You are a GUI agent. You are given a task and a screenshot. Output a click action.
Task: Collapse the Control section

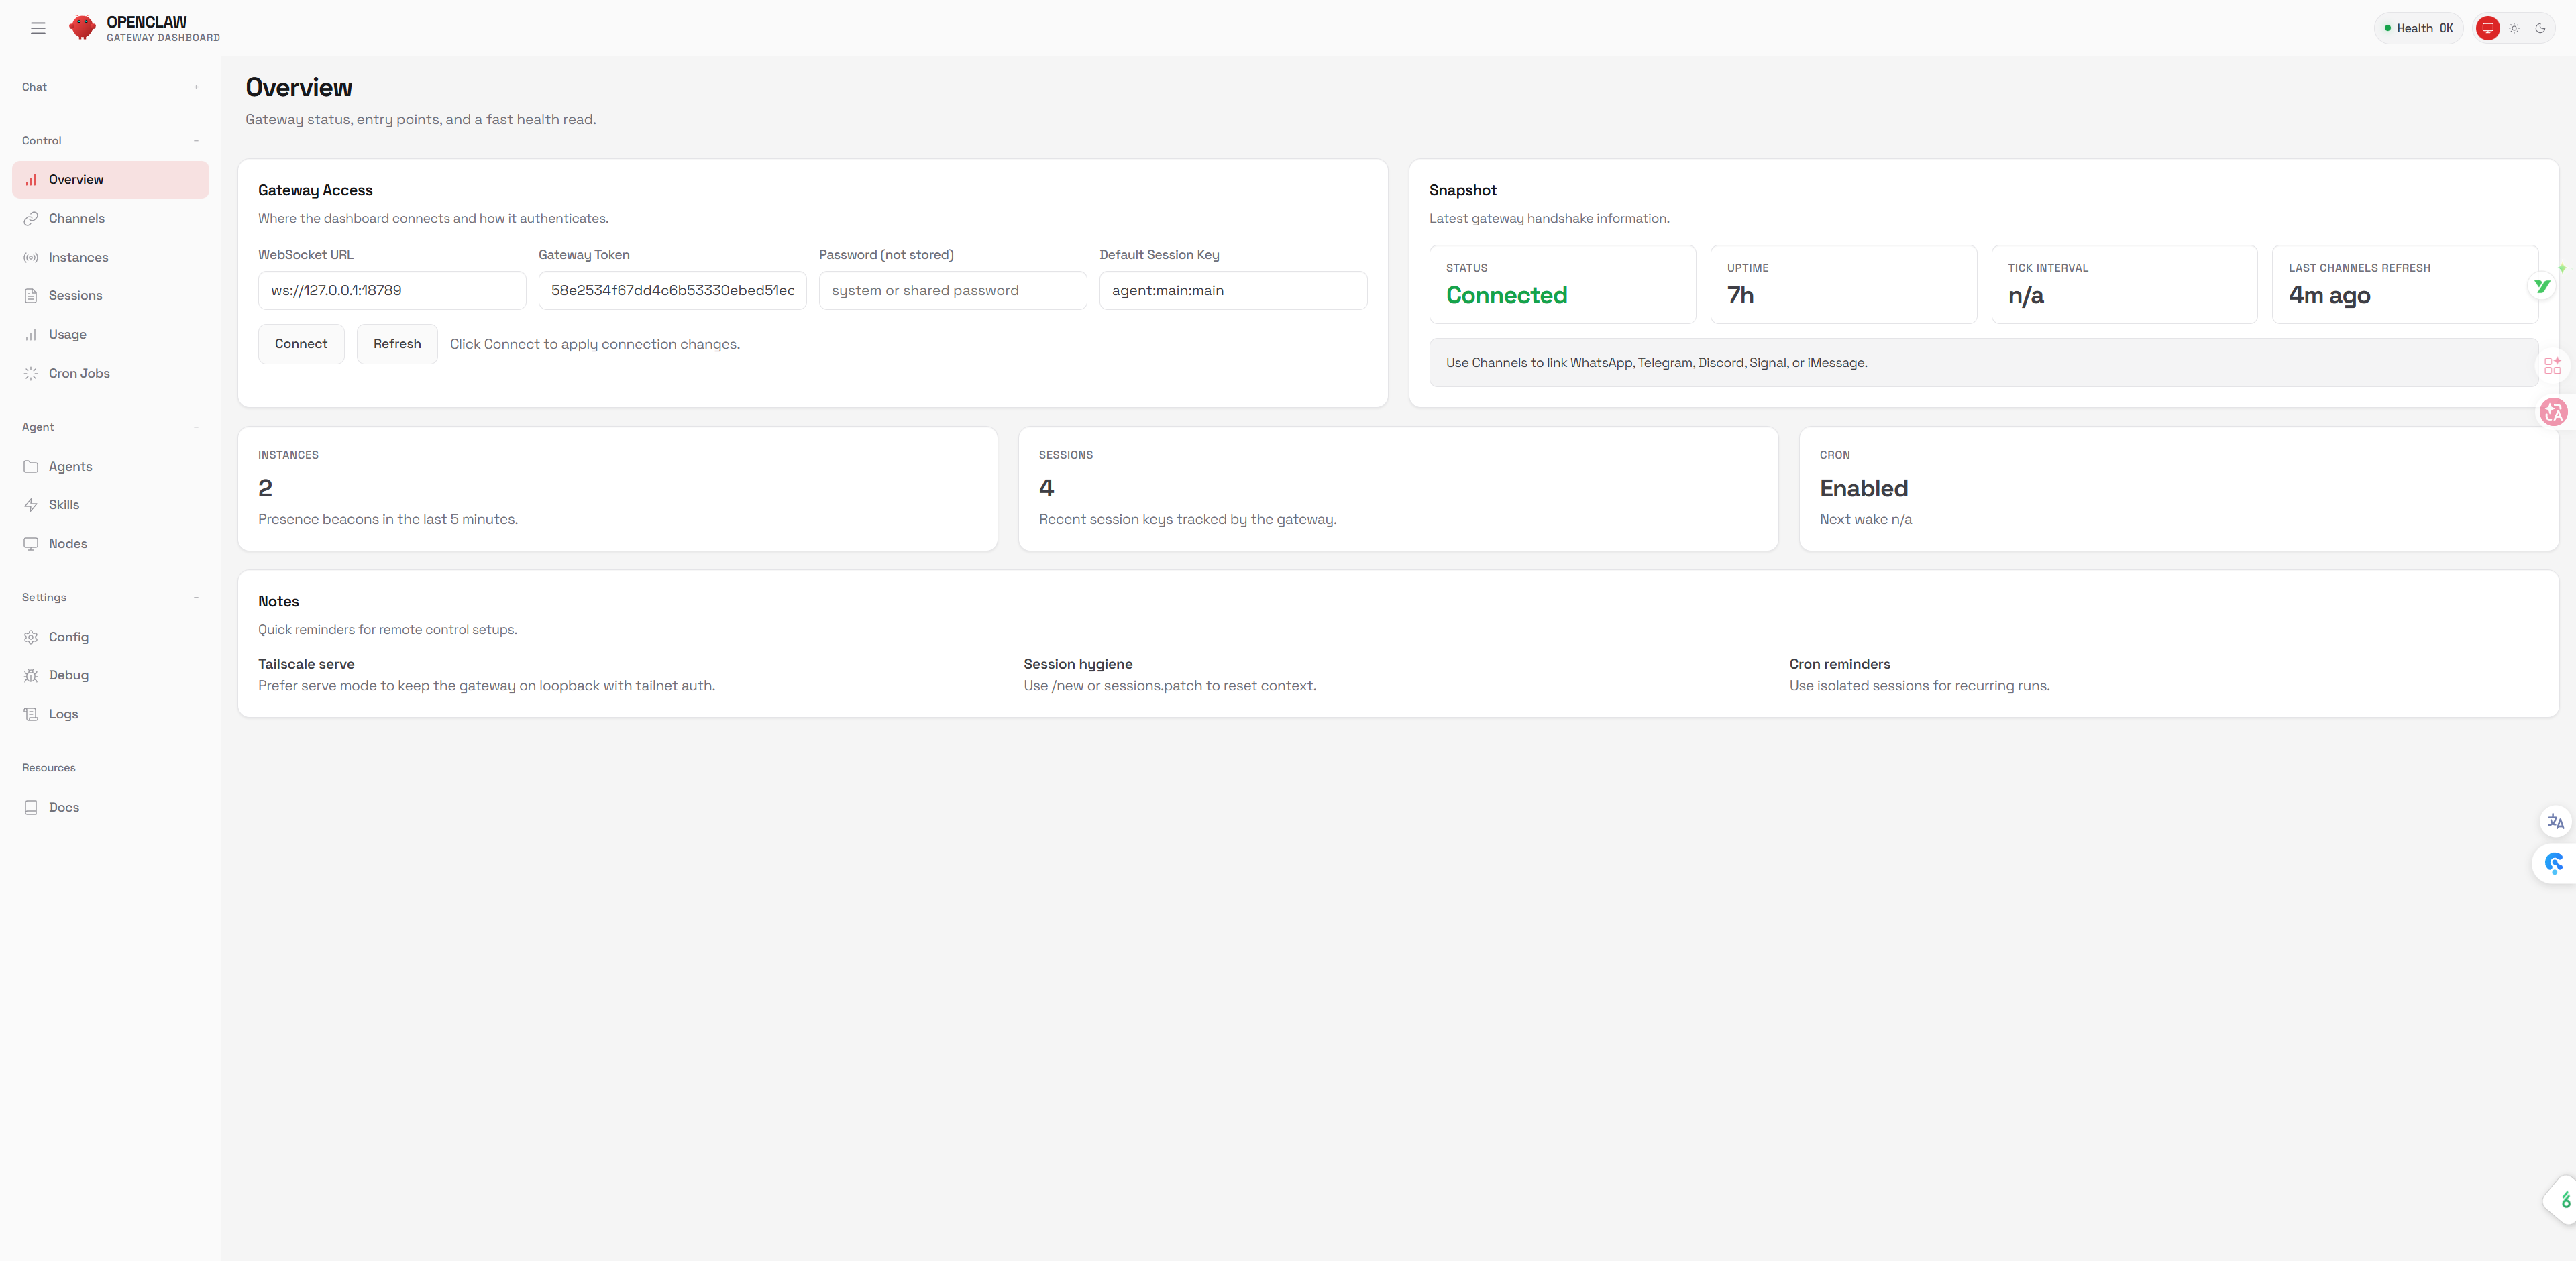pyautogui.click(x=196, y=140)
